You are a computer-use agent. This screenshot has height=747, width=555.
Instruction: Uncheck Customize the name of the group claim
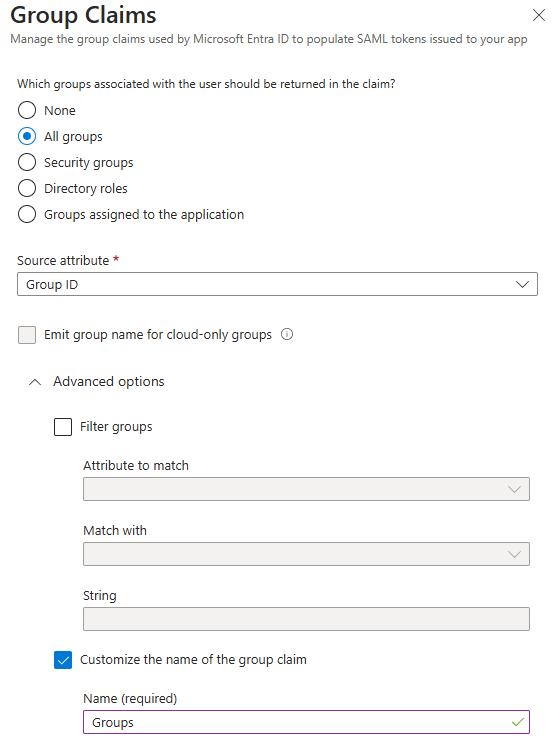coord(63,660)
